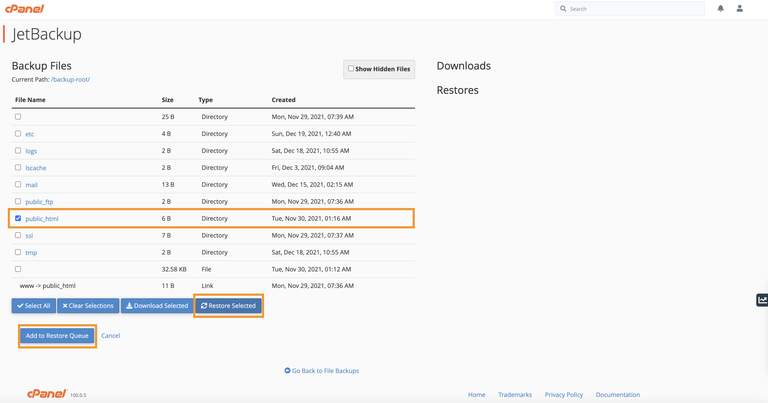Click the Restore Selected button
Image resolution: width=768 pixels, height=403 pixels.
pos(228,306)
